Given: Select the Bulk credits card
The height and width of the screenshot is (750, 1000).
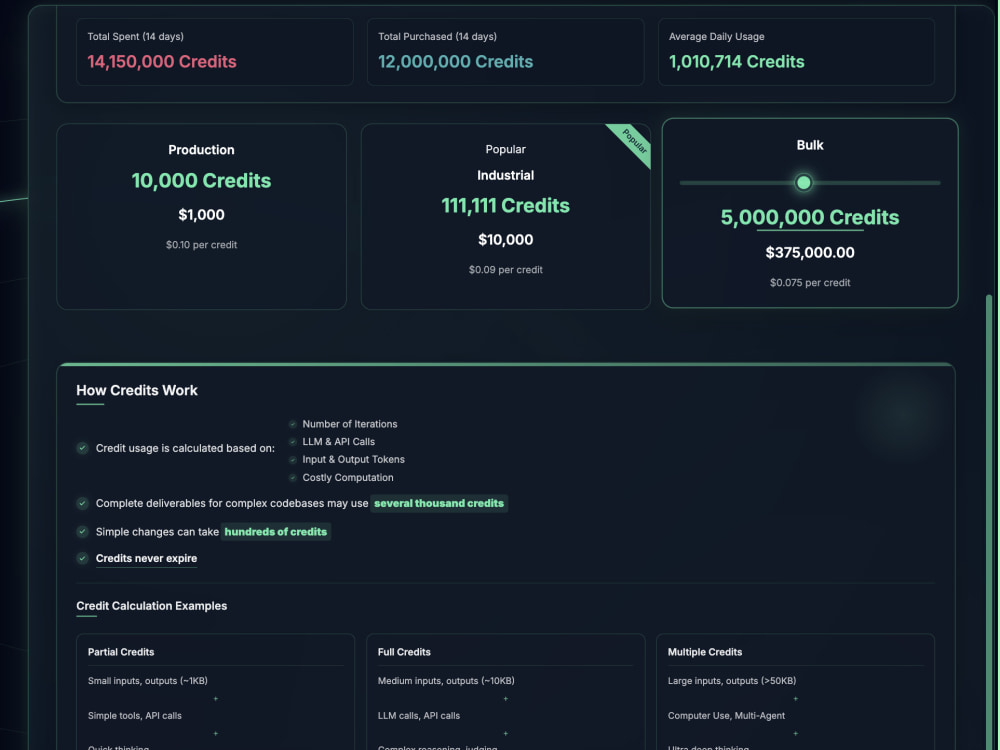Looking at the screenshot, I should point(810,213).
